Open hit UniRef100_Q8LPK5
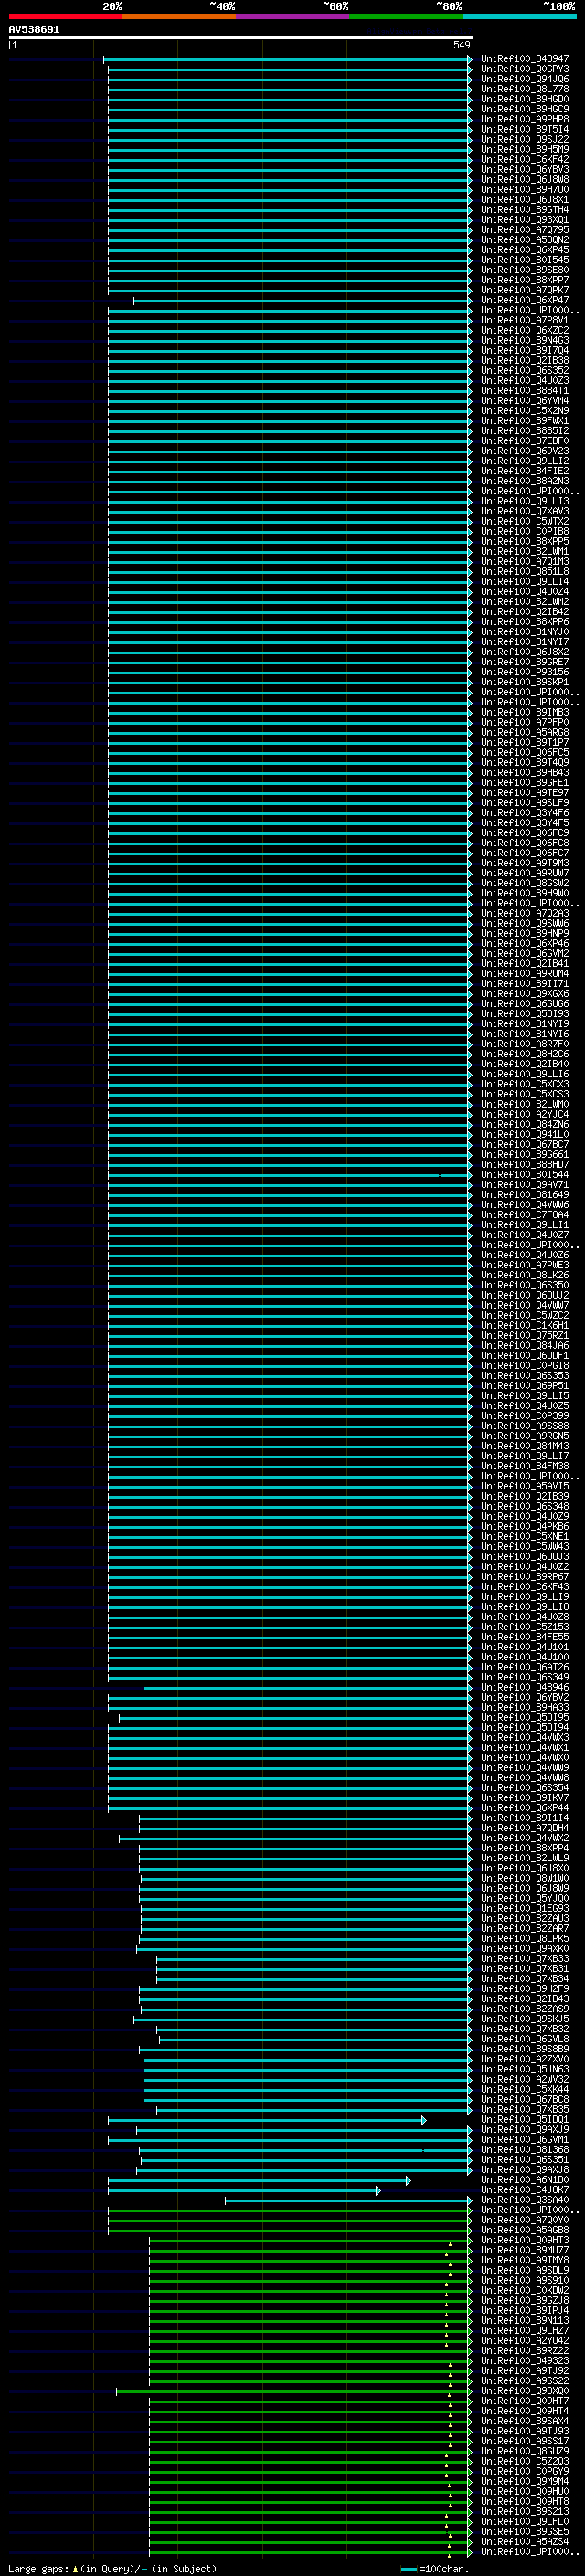585x2576 pixels. (525, 1938)
